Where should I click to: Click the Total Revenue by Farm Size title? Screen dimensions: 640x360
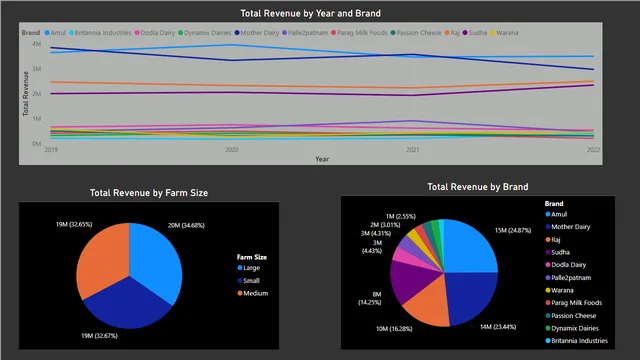click(x=149, y=193)
